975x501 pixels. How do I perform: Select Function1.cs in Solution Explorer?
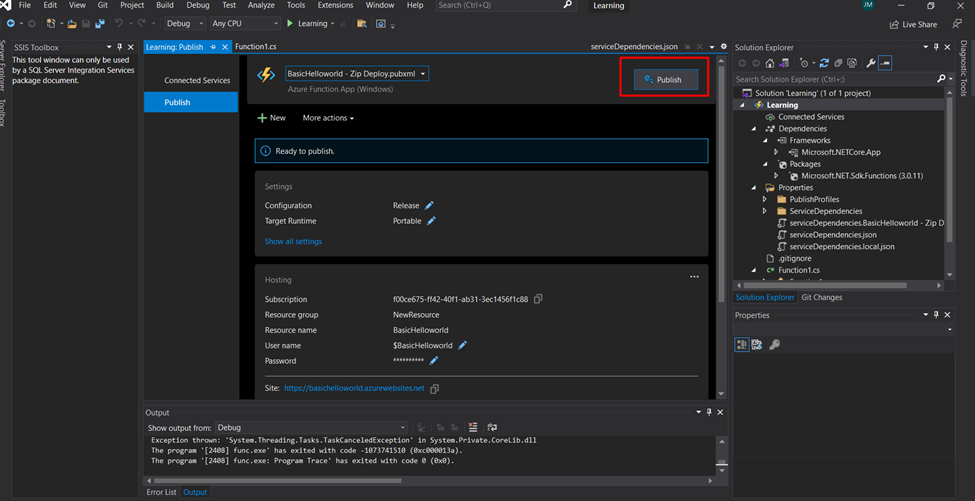(798, 270)
